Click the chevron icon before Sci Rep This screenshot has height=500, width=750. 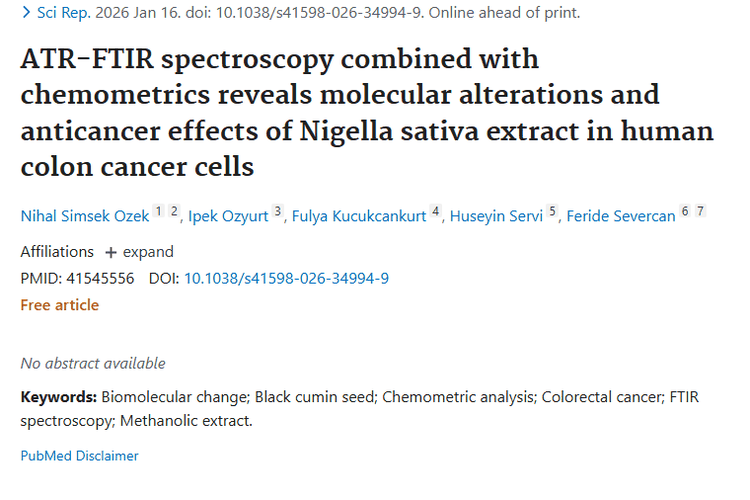coord(26,14)
